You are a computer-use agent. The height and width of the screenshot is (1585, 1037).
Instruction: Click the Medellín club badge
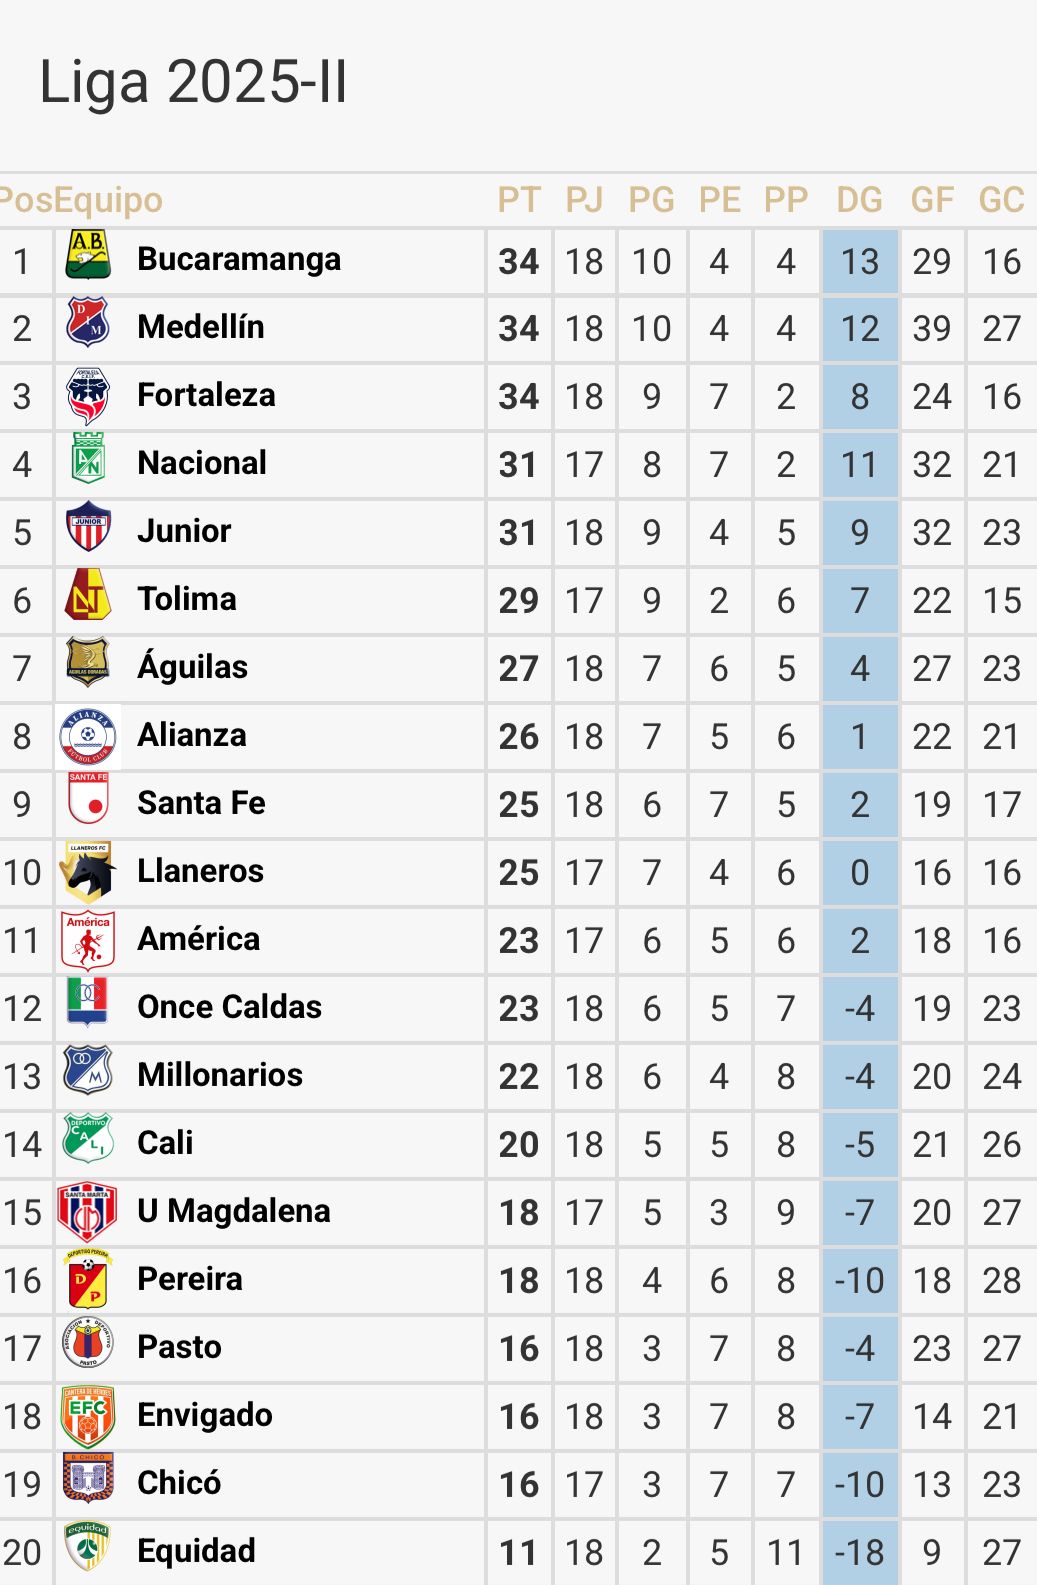coord(88,324)
